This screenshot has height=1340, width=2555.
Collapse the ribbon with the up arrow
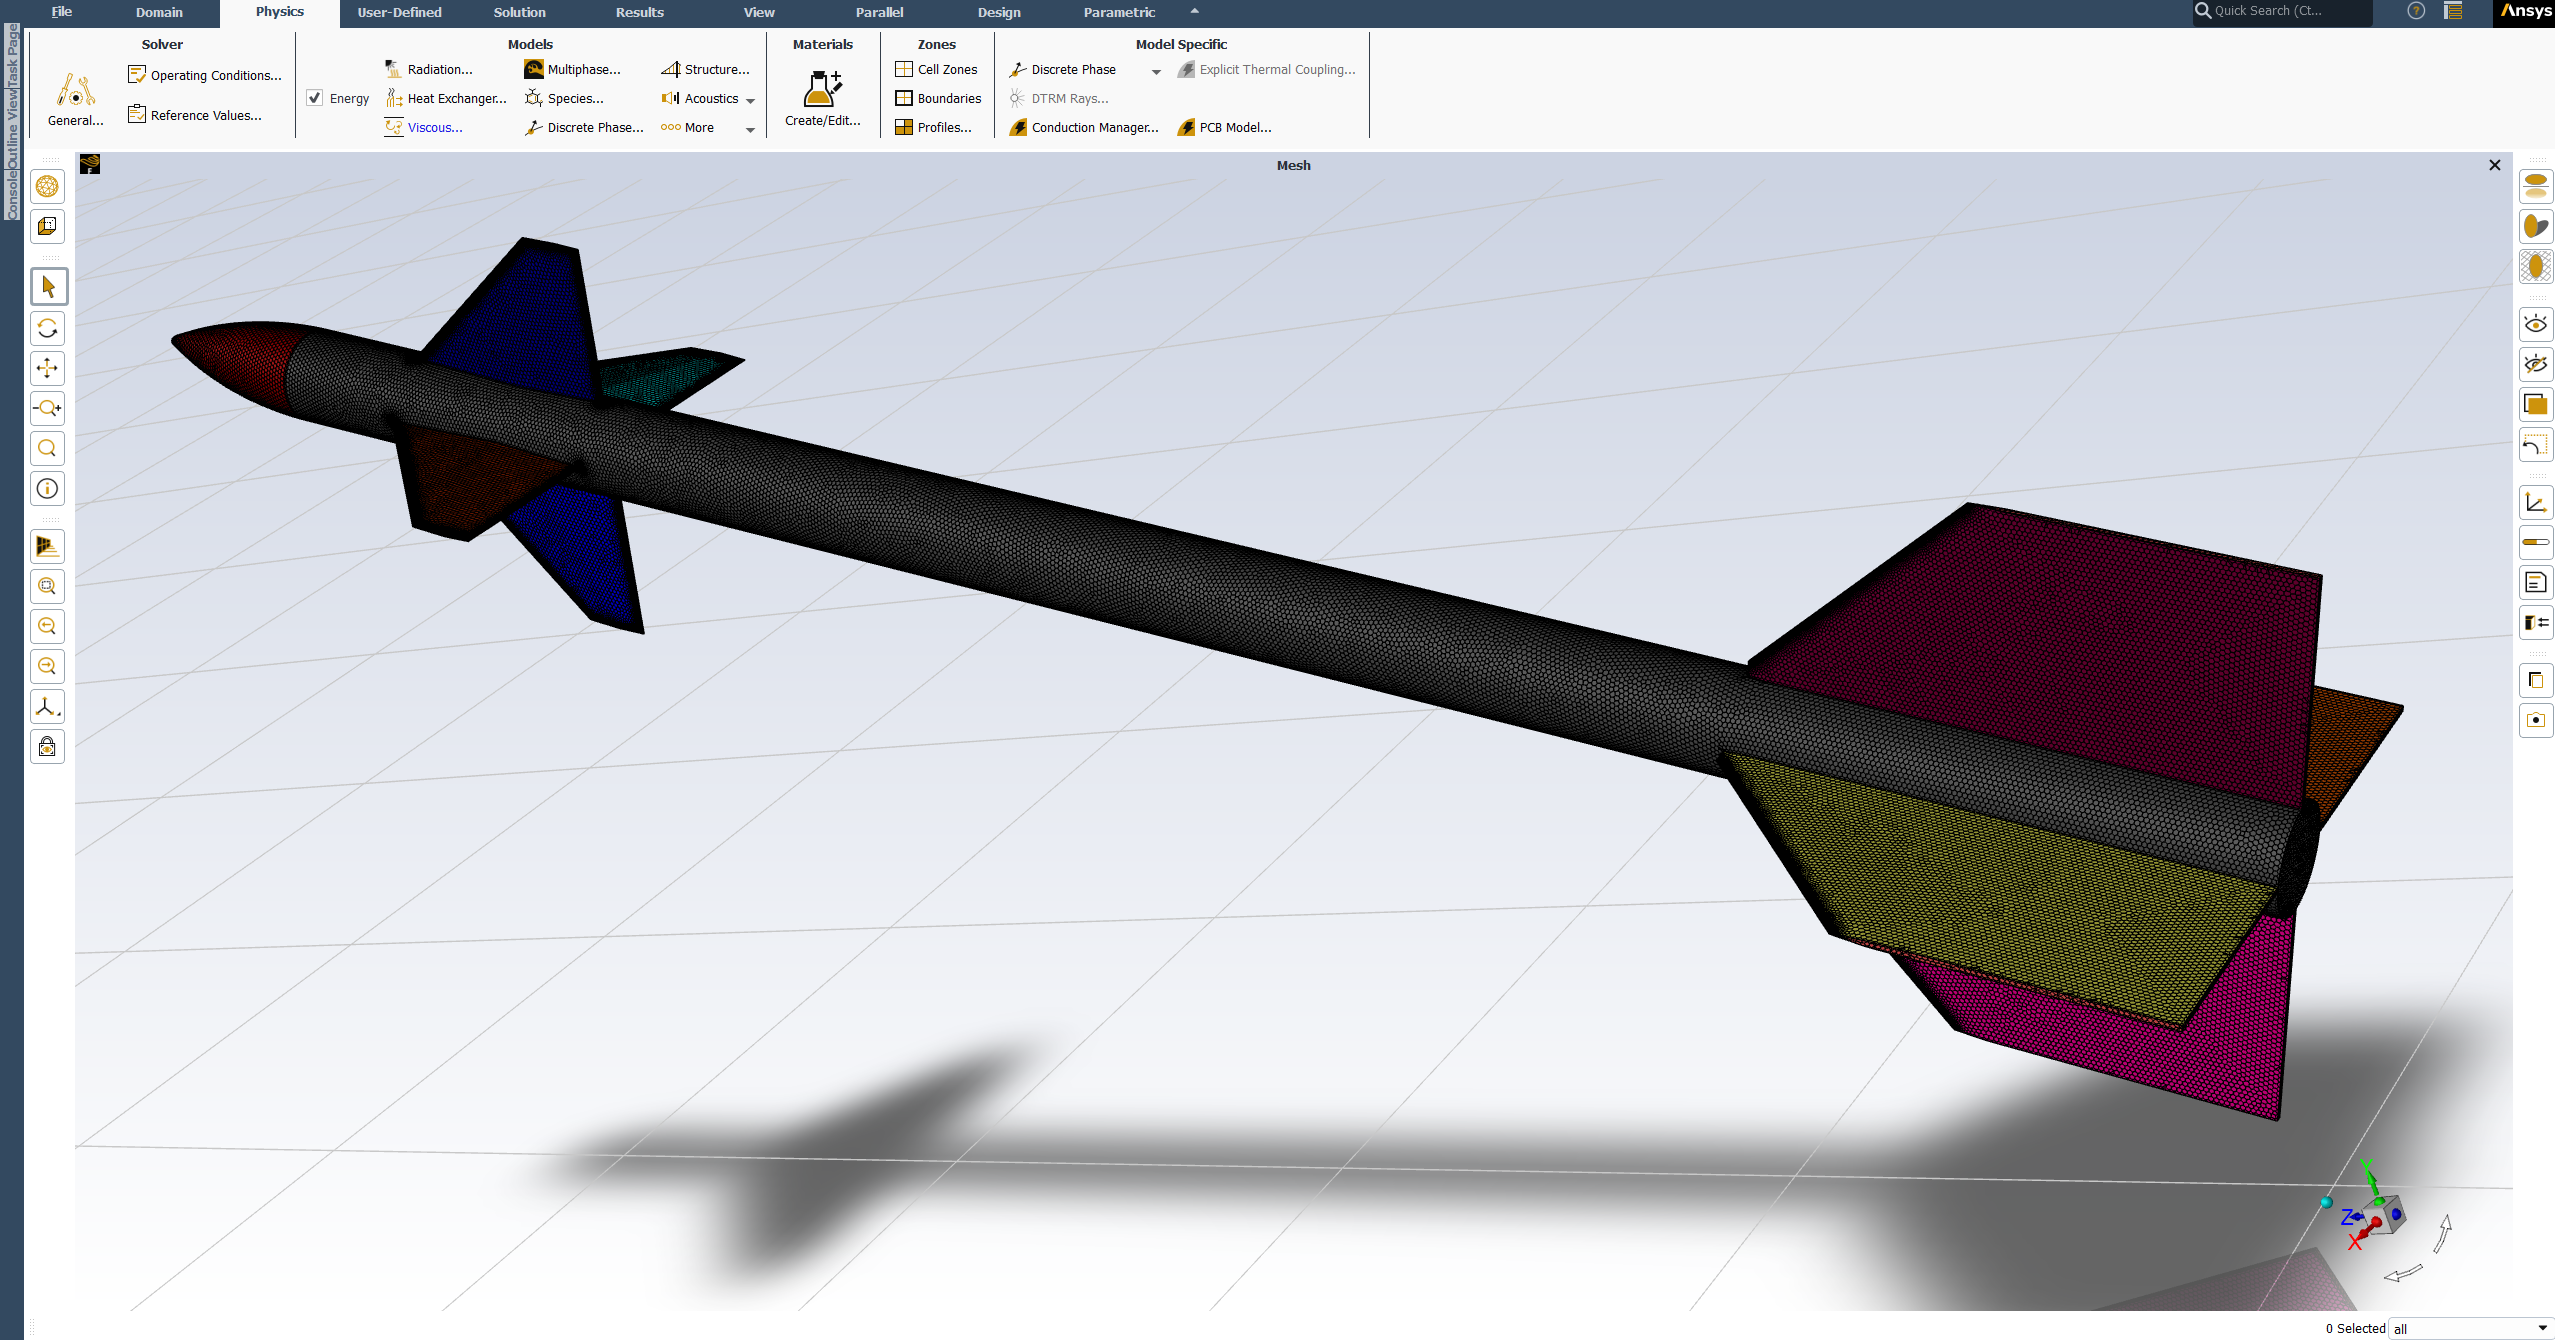[1194, 11]
